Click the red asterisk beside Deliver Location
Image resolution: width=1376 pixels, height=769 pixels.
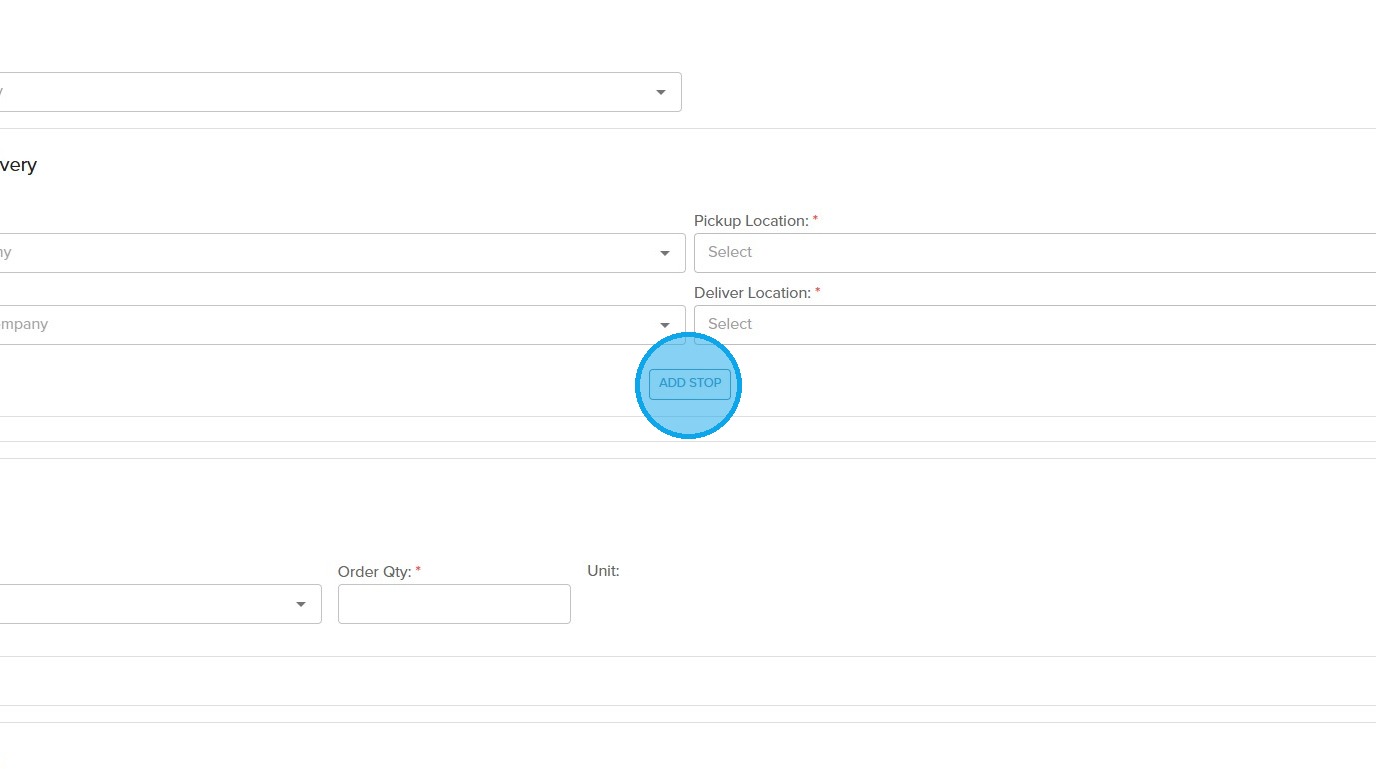(x=818, y=291)
